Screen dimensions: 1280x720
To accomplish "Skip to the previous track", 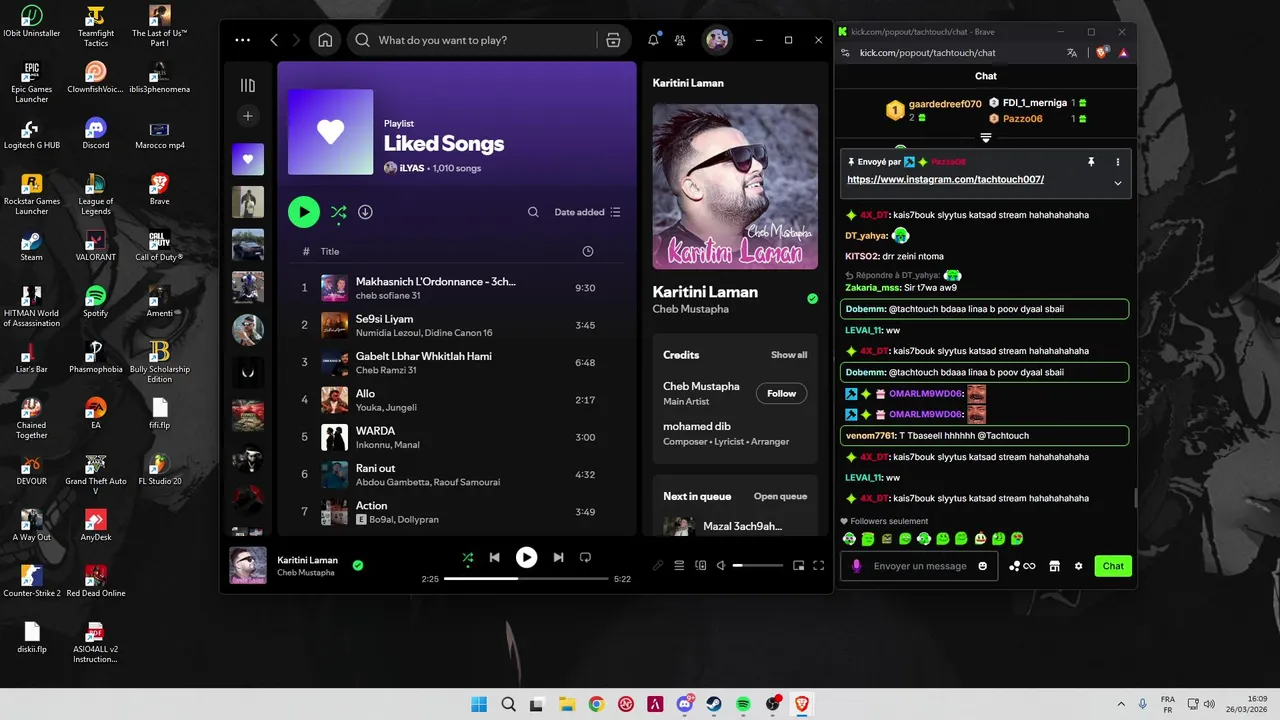I will [x=494, y=557].
